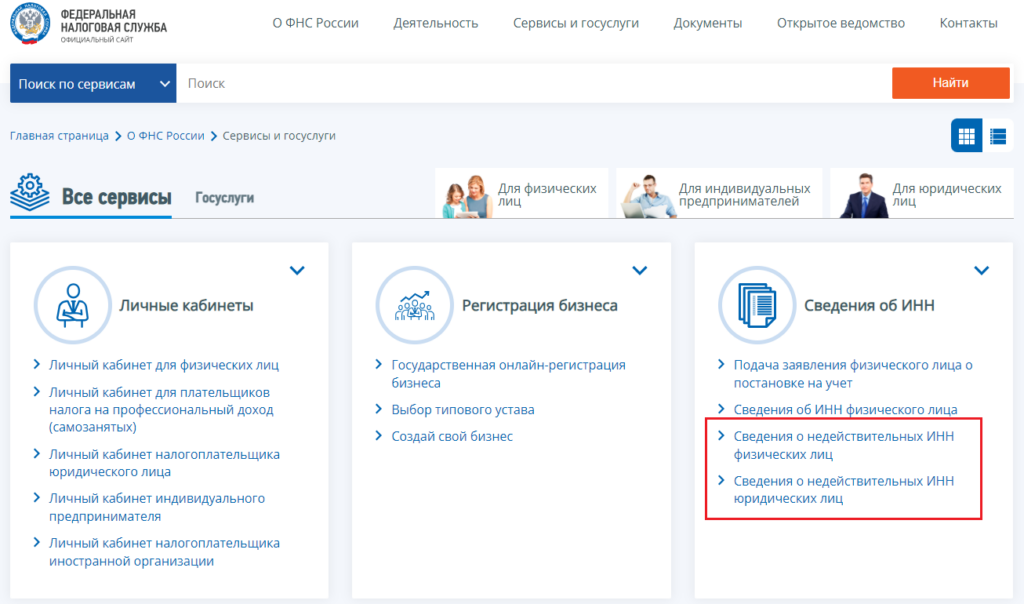This screenshot has height=604, width=1024.
Task: Switch to grid view layout icon
Action: click(x=966, y=136)
